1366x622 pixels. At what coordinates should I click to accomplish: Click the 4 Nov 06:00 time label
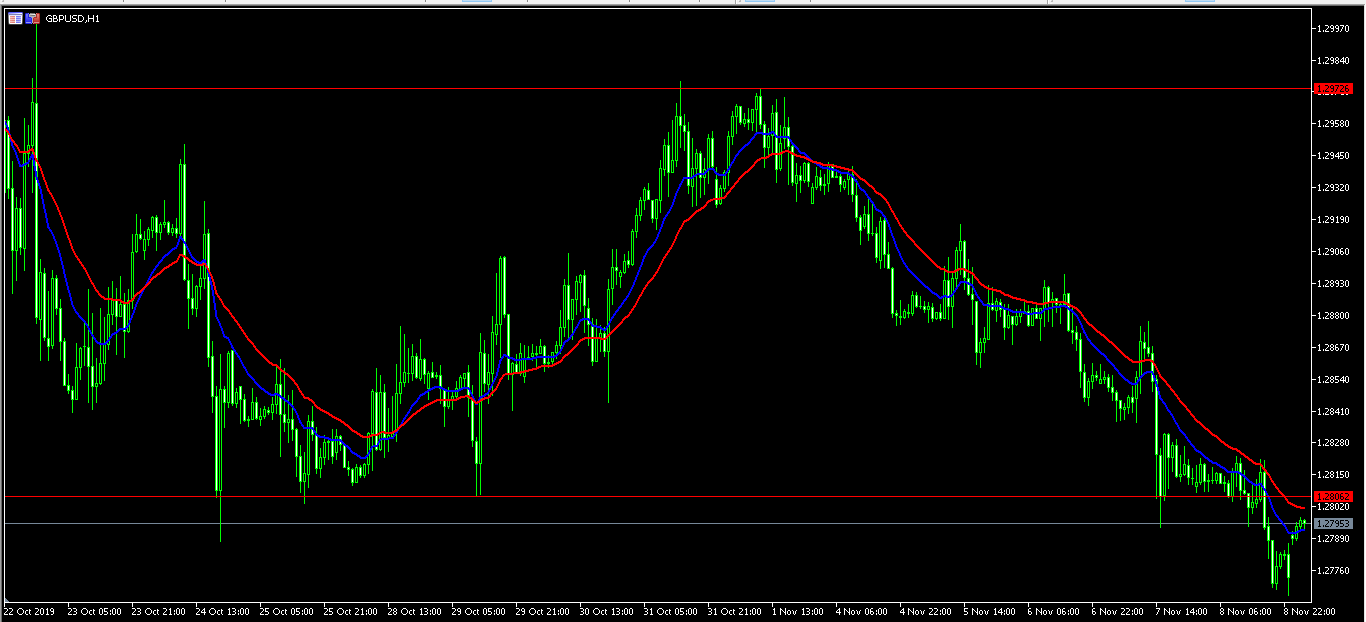pos(862,610)
